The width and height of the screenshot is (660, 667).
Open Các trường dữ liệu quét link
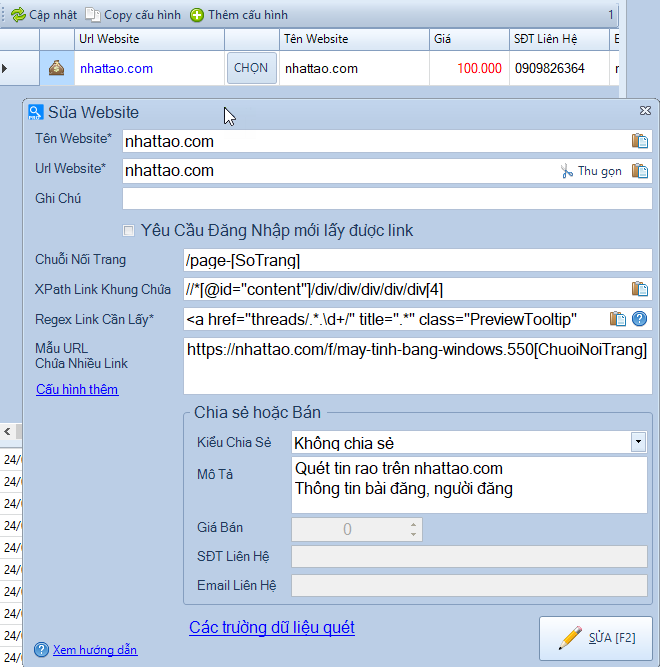coord(272,627)
